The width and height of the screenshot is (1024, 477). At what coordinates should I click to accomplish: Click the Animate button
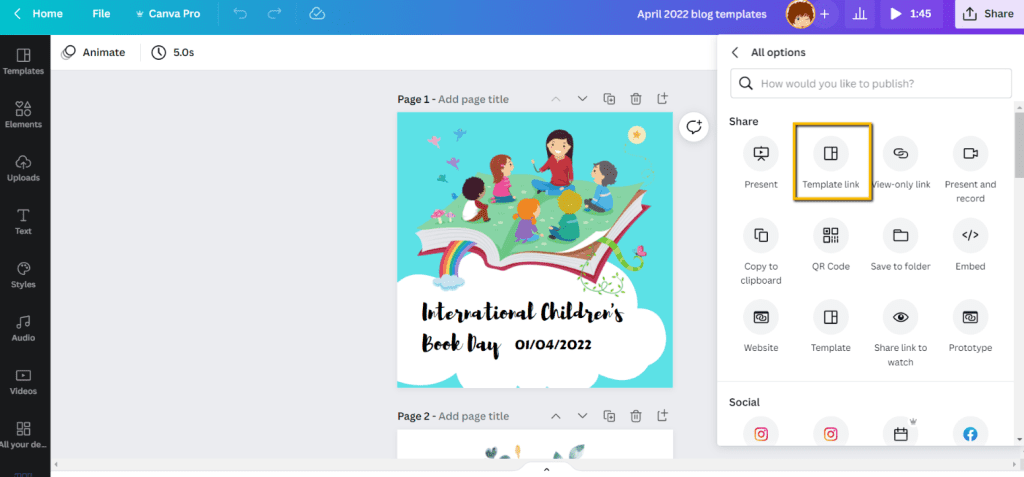(93, 52)
